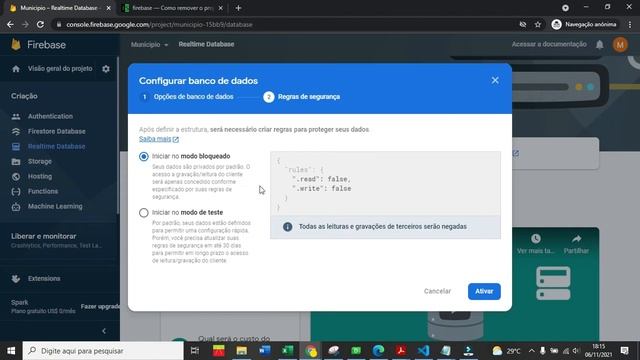Click the taskbar search box
Viewport: 640px width, 360px height.
[103, 351]
